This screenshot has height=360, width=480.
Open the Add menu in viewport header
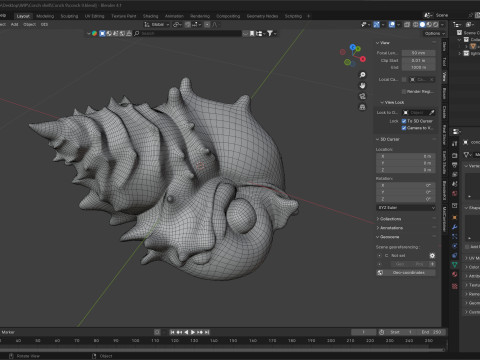(x=14, y=24)
